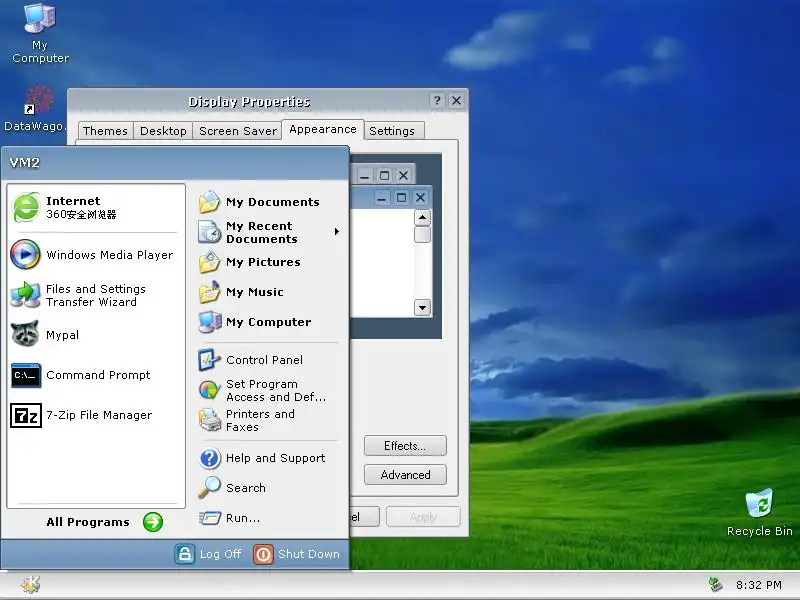This screenshot has height=600, width=800.
Task: Open the My Documents folder icon
Action: [x=210, y=202]
